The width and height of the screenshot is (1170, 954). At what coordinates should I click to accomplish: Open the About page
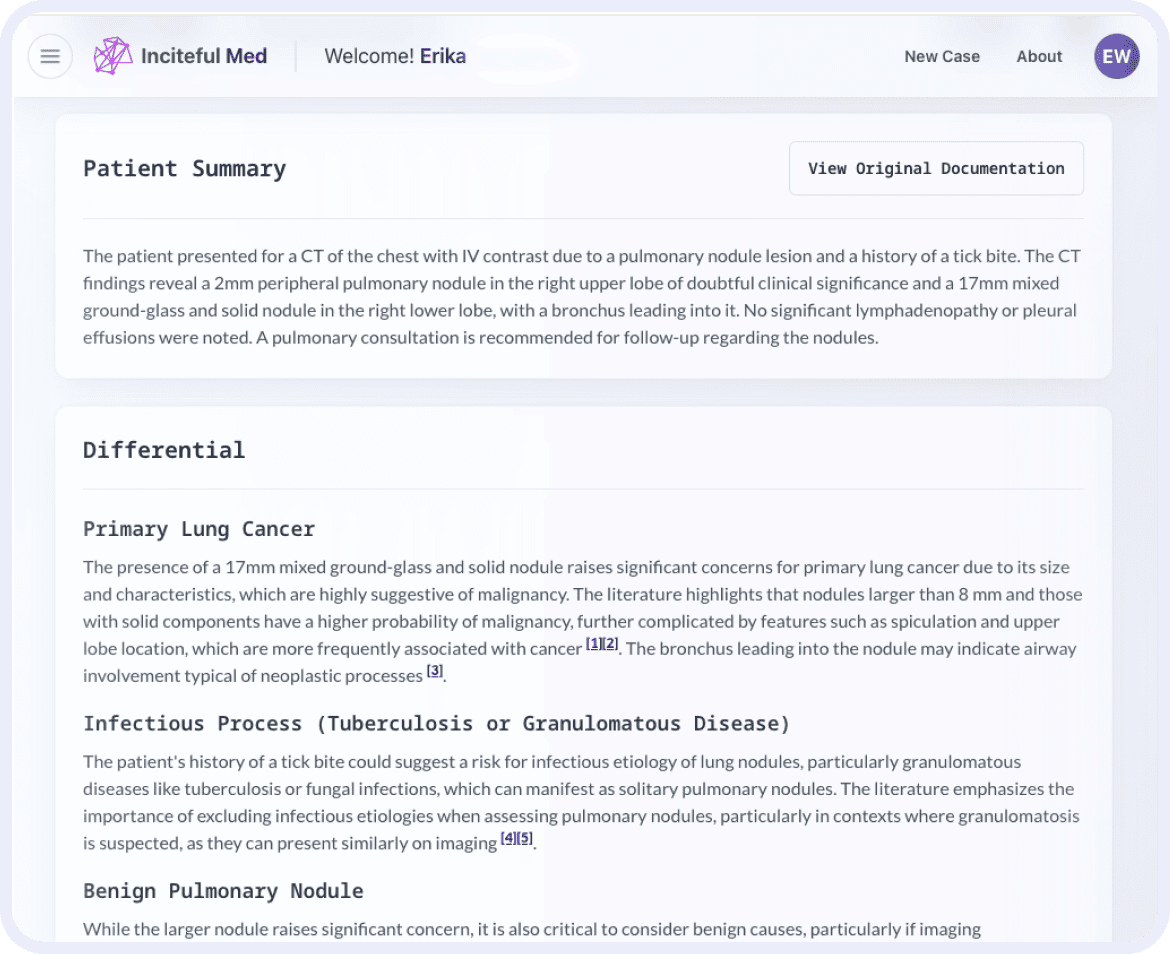coord(1039,56)
